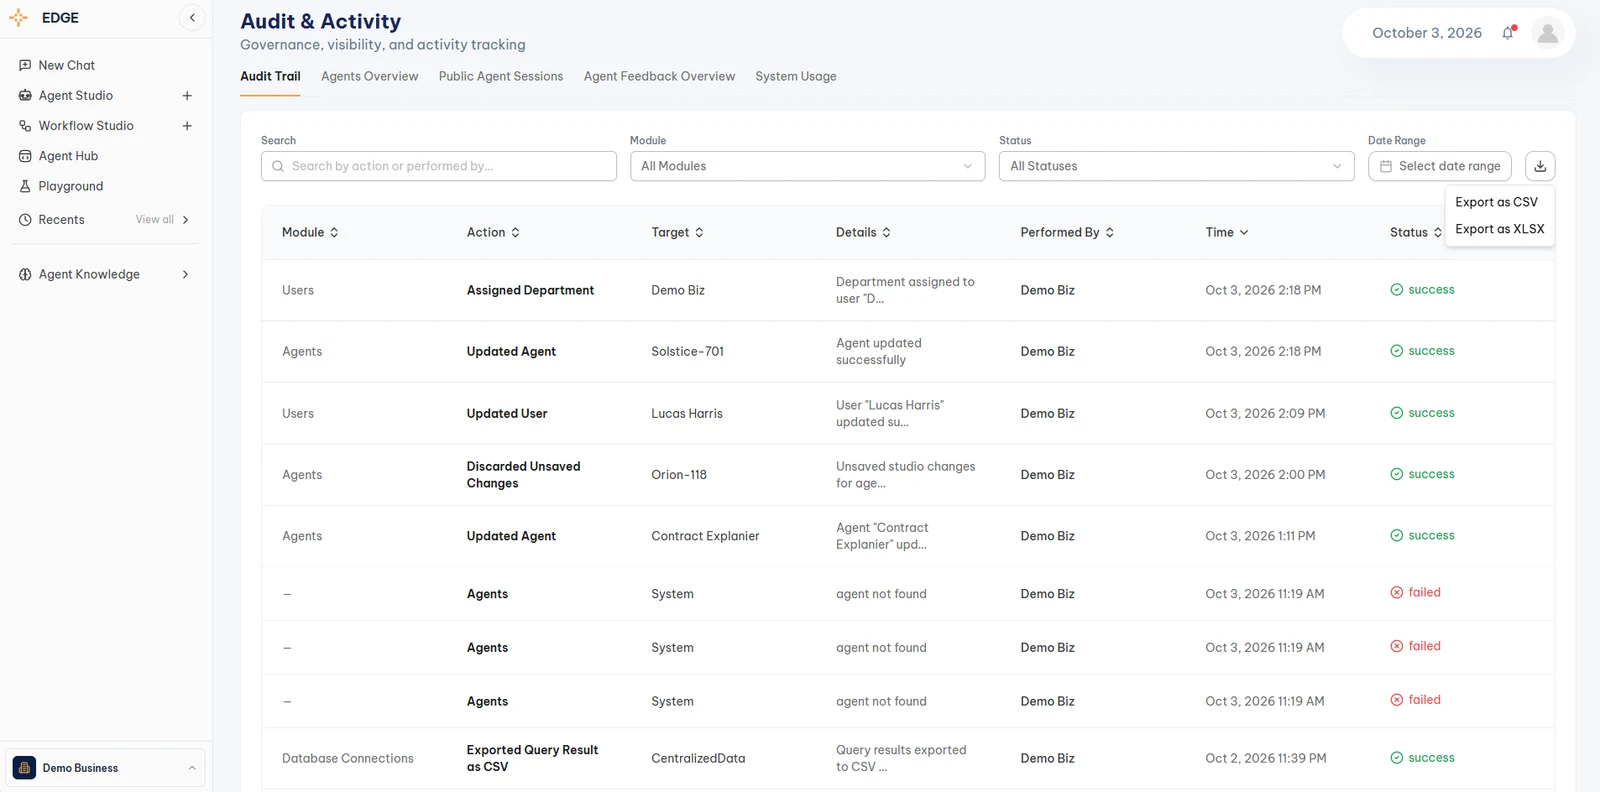1600x792 pixels.
Task: Click the Contract Explainer target cell
Action: pos(705,537)
